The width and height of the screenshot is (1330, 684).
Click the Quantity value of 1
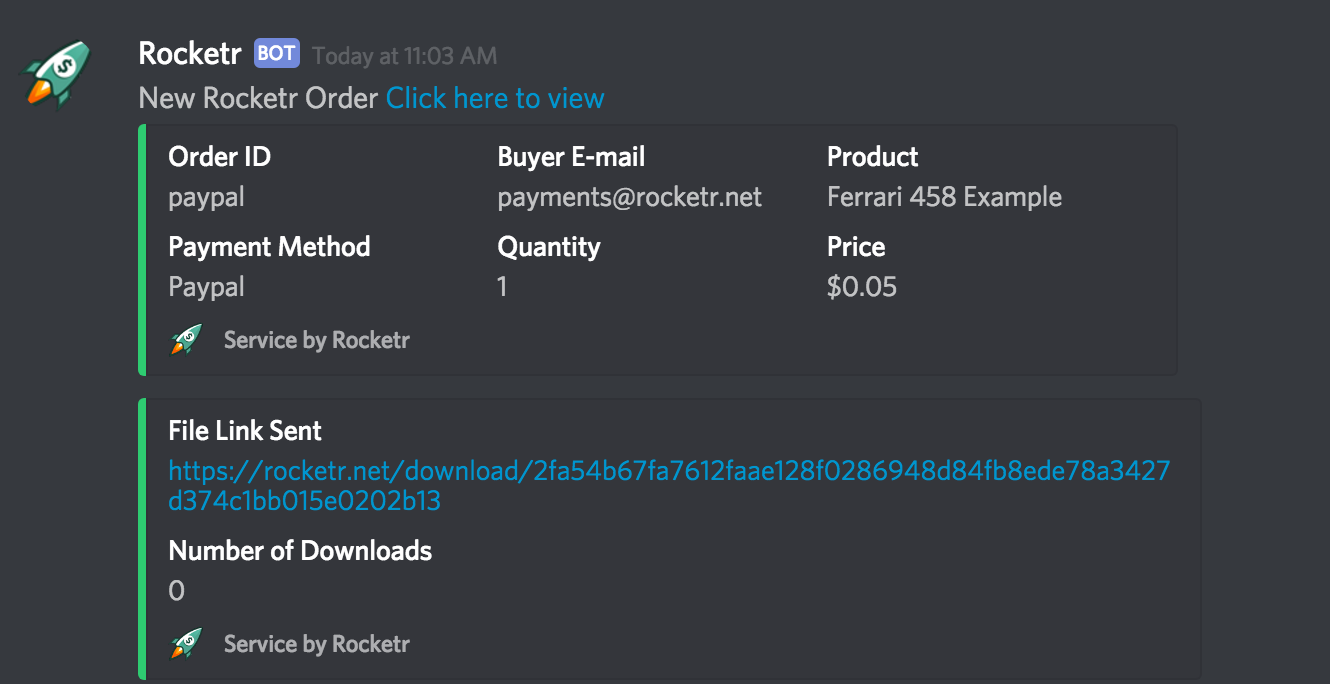point(502,287)
